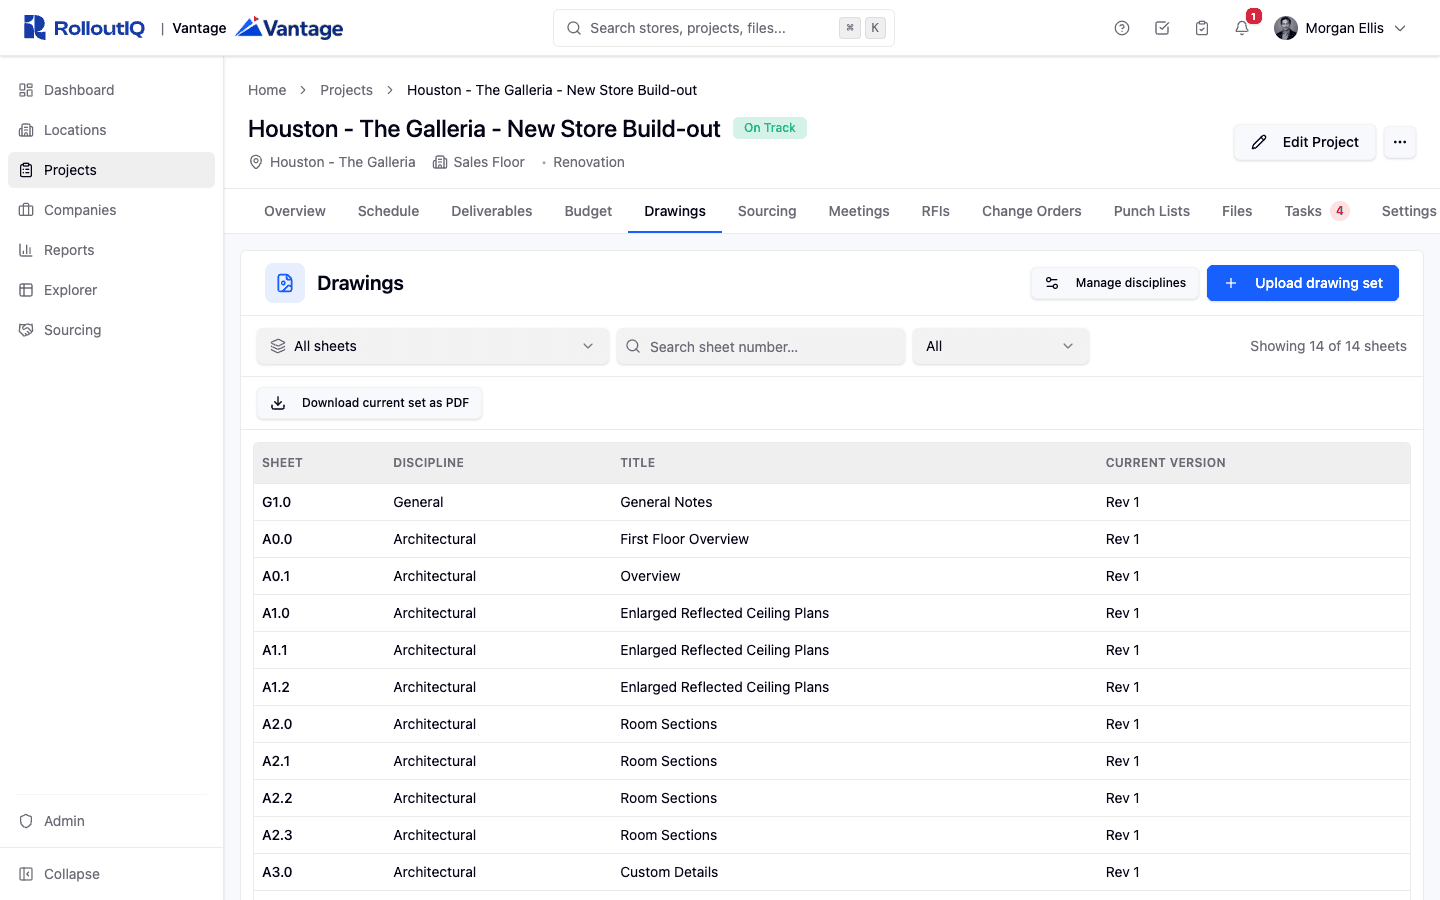The image size is (1440, 900).
Task: Click the more options ellipsis button
Action: [1400, 142]
